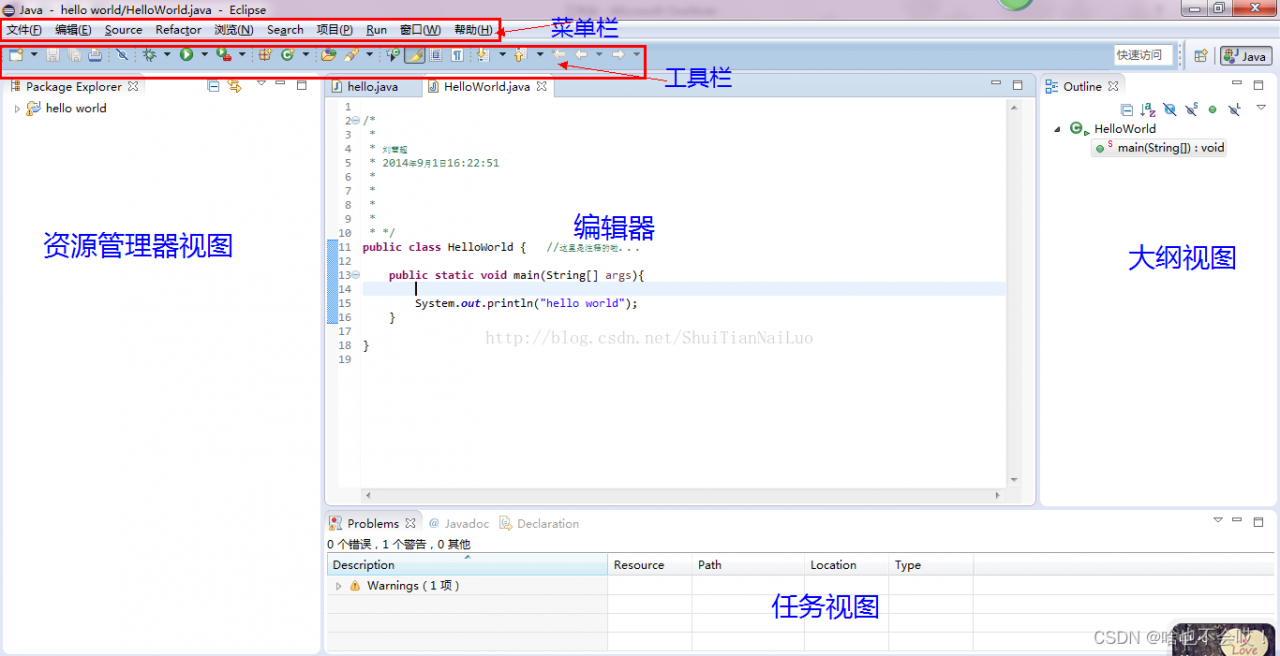Click the Save icon in toolbar
Viewport: 1280px width, 656px height.
[52, 55]
